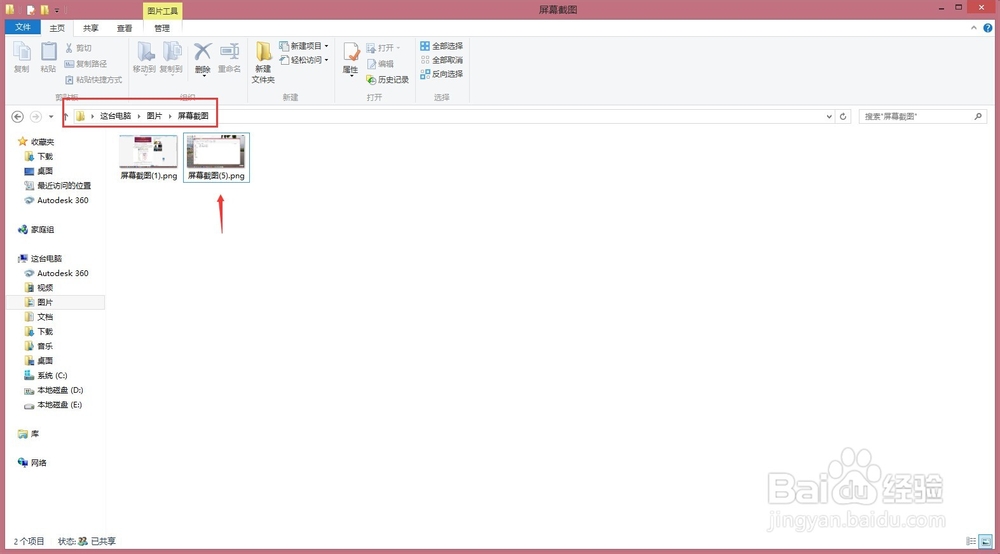The height and width of the screenshot is (554, 1000).
Task: Click 这台电脑 in address breadcrumb
Action: click(x=115, y=116)
